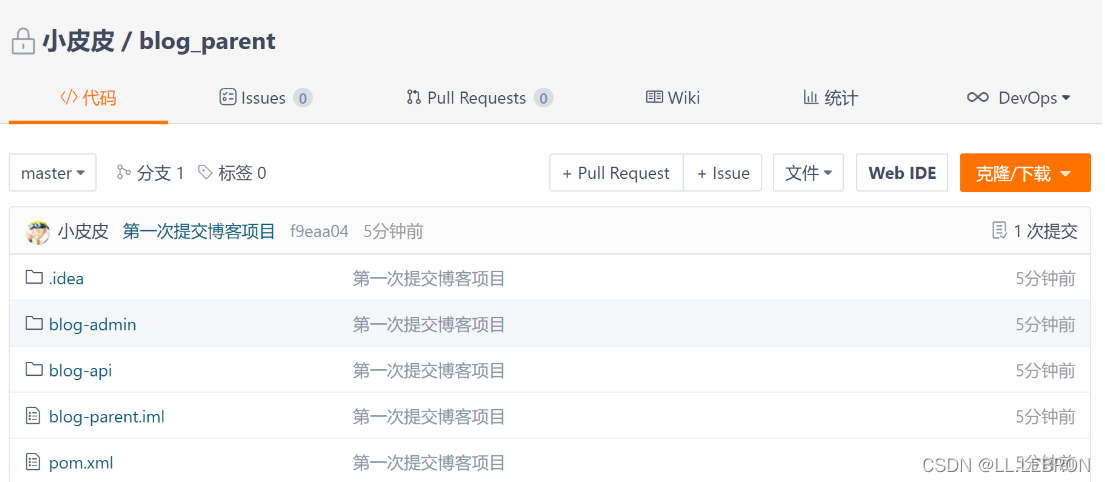The height and width of the screenshot is (482, 1105).
Task: Click the file icon beside pom.xml
Action: tap(33, 462)
